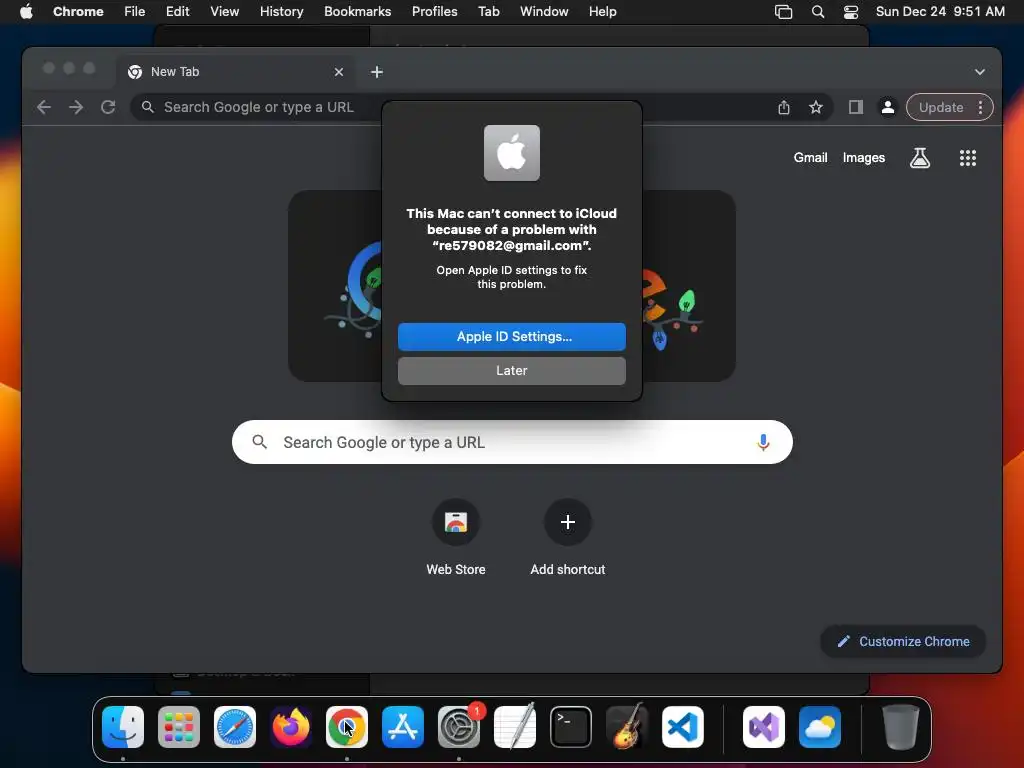Open Terminal from the Dock
Image resolution: width=1024 pixels, height=768 pixels.
coord(571,727)
